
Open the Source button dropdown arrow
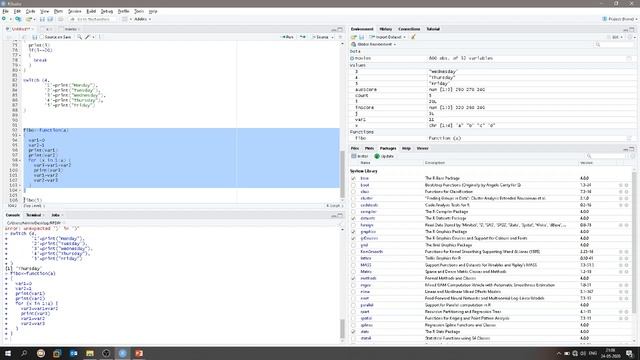(x=333, y=37)
